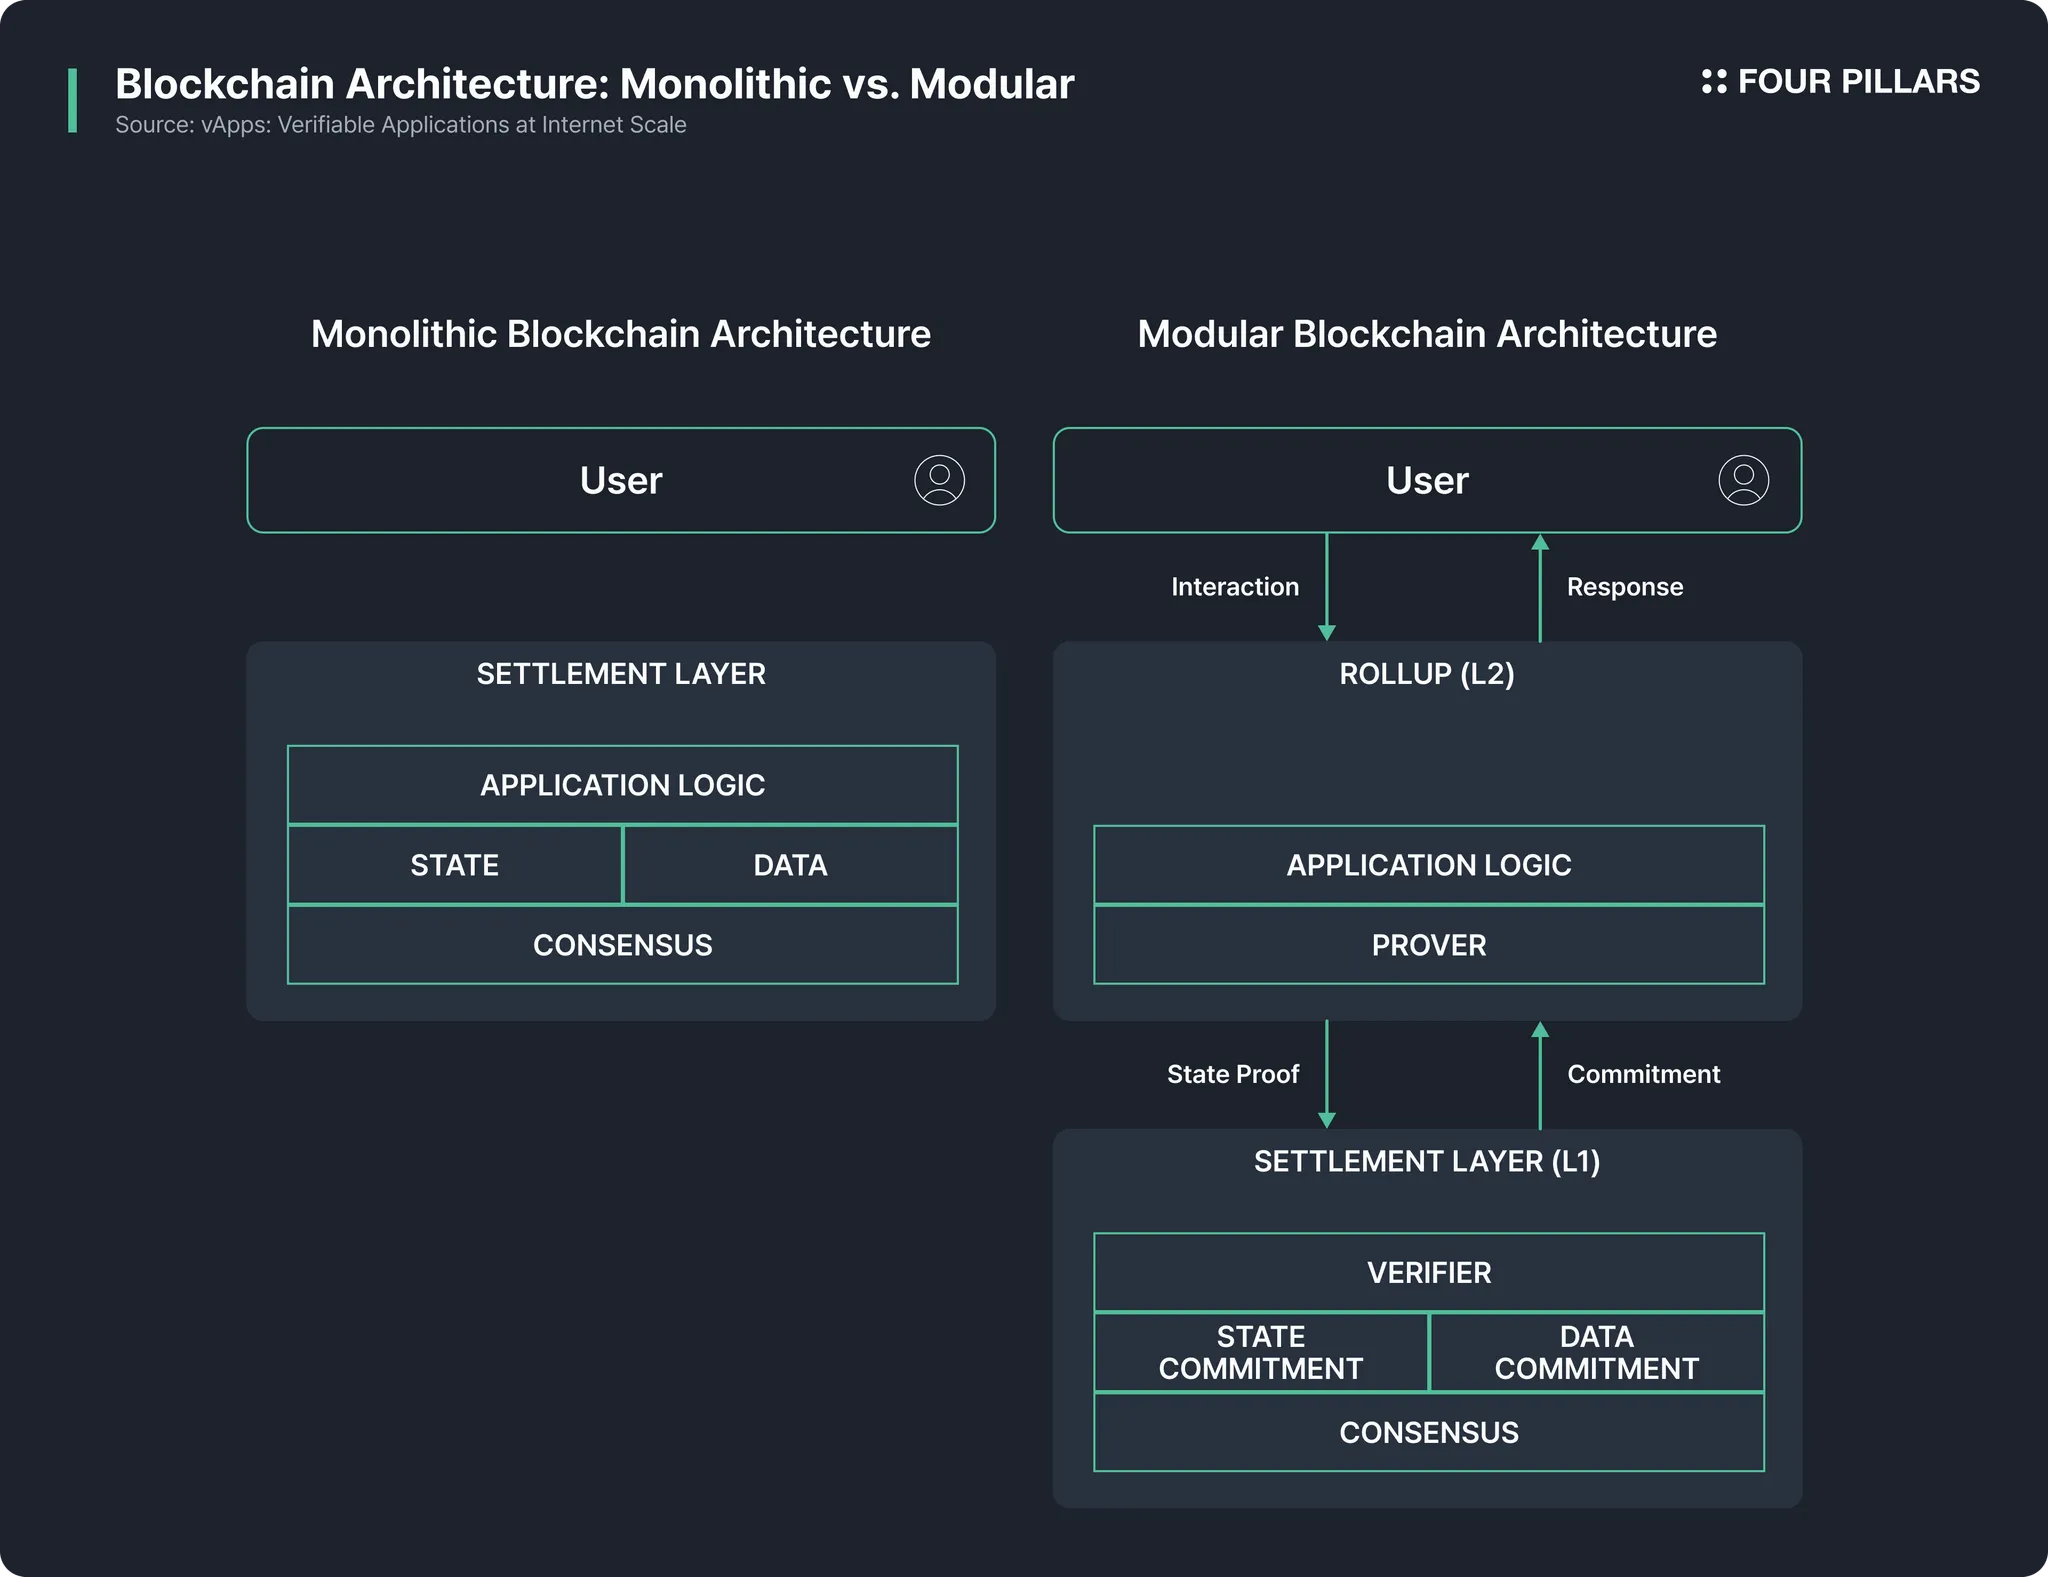Click the Four Pillars logo dots icon
The image size is (2048, 1577).
pos(1714,82)
